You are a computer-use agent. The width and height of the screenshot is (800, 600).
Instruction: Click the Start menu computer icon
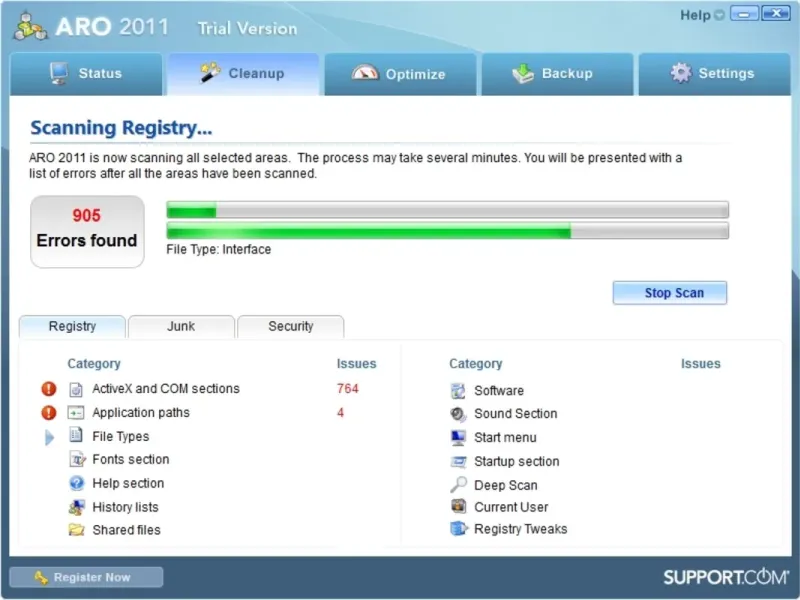point(458,437)
